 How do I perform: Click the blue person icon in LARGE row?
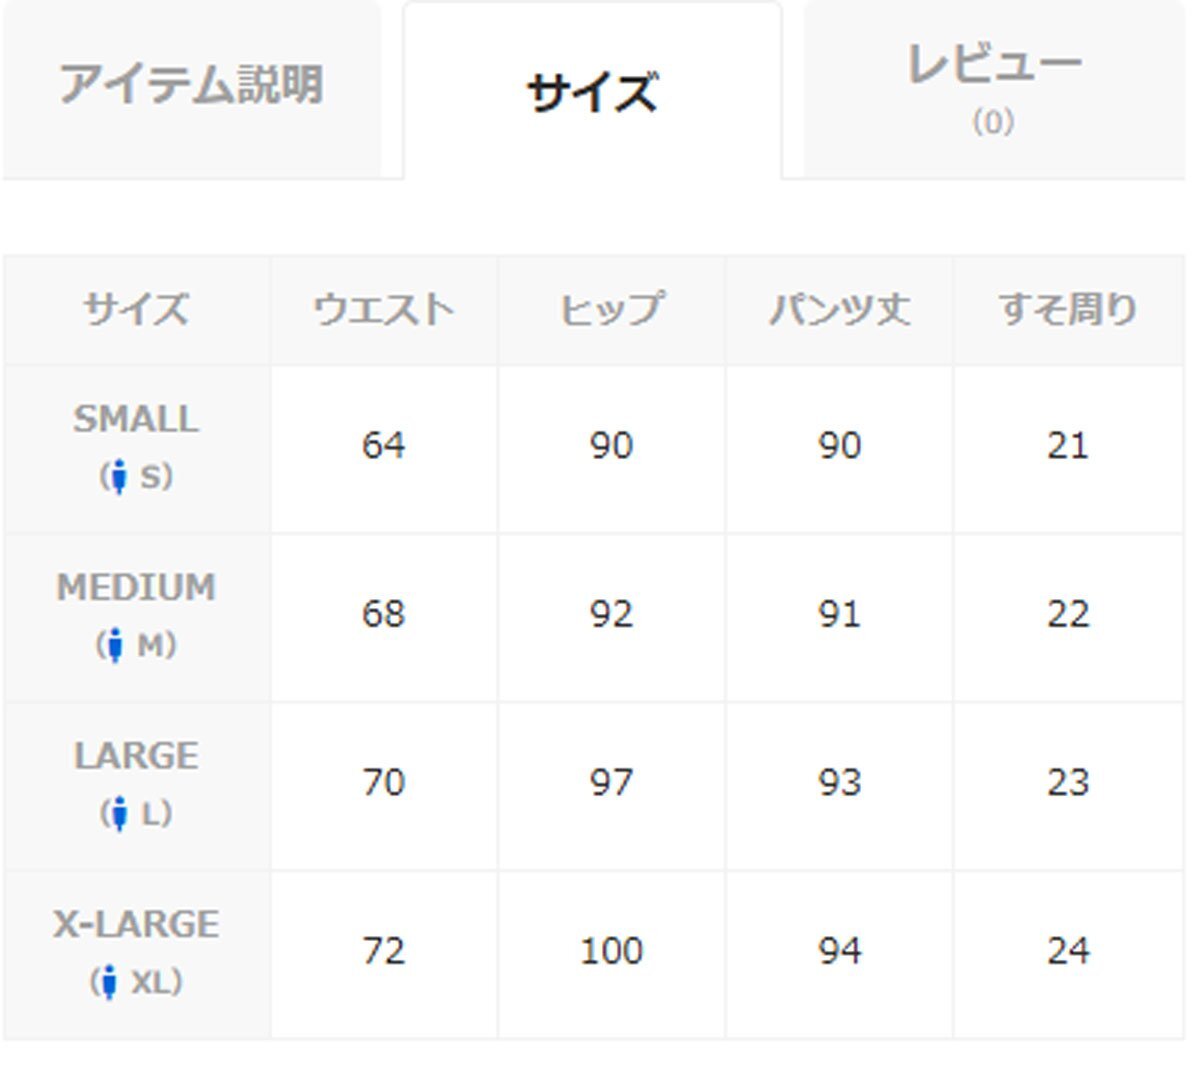(x=120, y=814)
